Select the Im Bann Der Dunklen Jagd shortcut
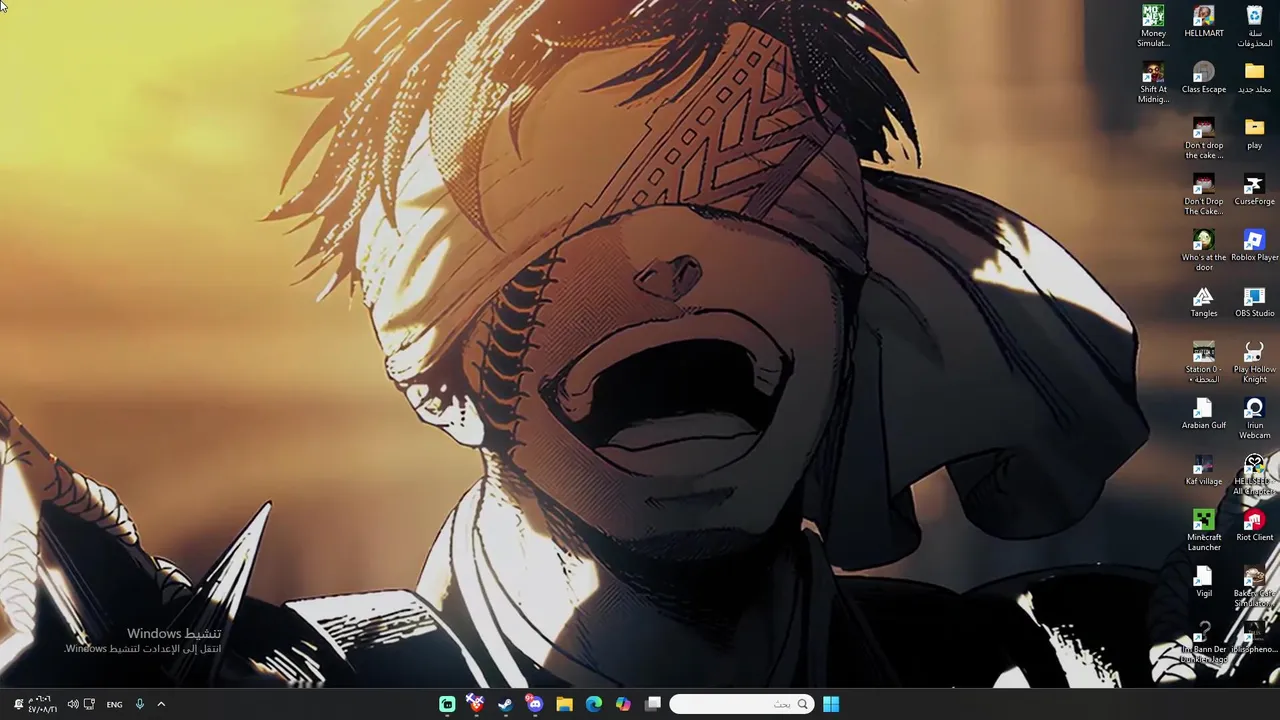1280x720 pixels. point(1204,642)
